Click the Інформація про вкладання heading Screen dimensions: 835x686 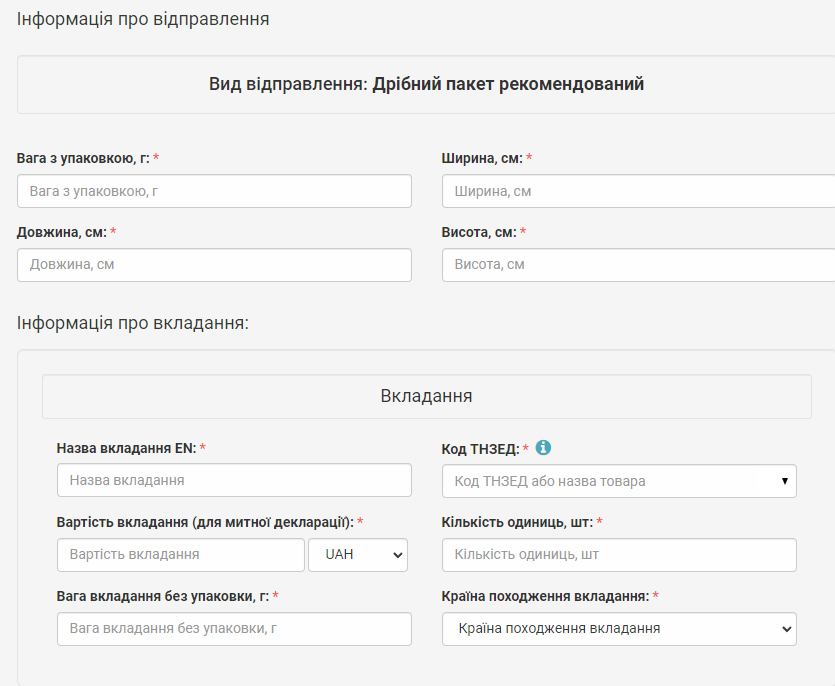(133, 323)
